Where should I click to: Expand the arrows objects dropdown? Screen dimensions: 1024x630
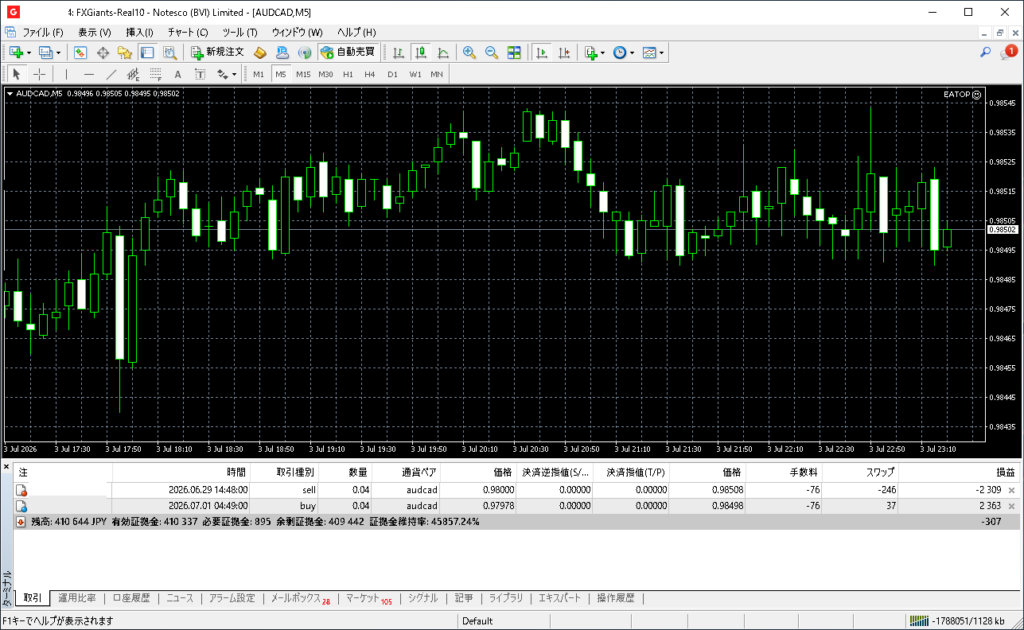coord(234,74)
